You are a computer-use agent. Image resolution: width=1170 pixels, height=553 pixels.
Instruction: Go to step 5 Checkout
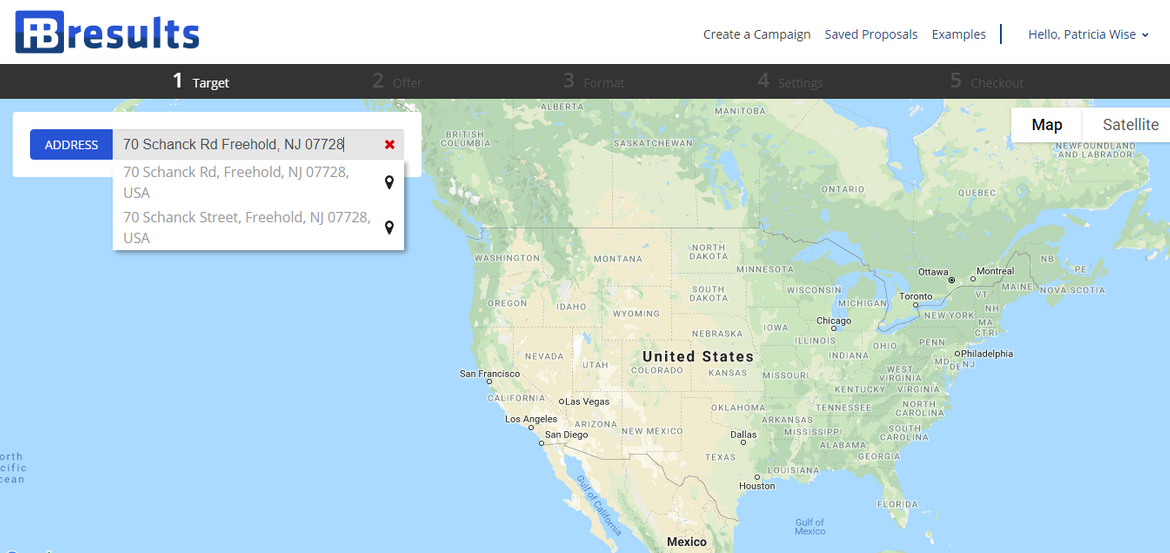pos(986,82)
